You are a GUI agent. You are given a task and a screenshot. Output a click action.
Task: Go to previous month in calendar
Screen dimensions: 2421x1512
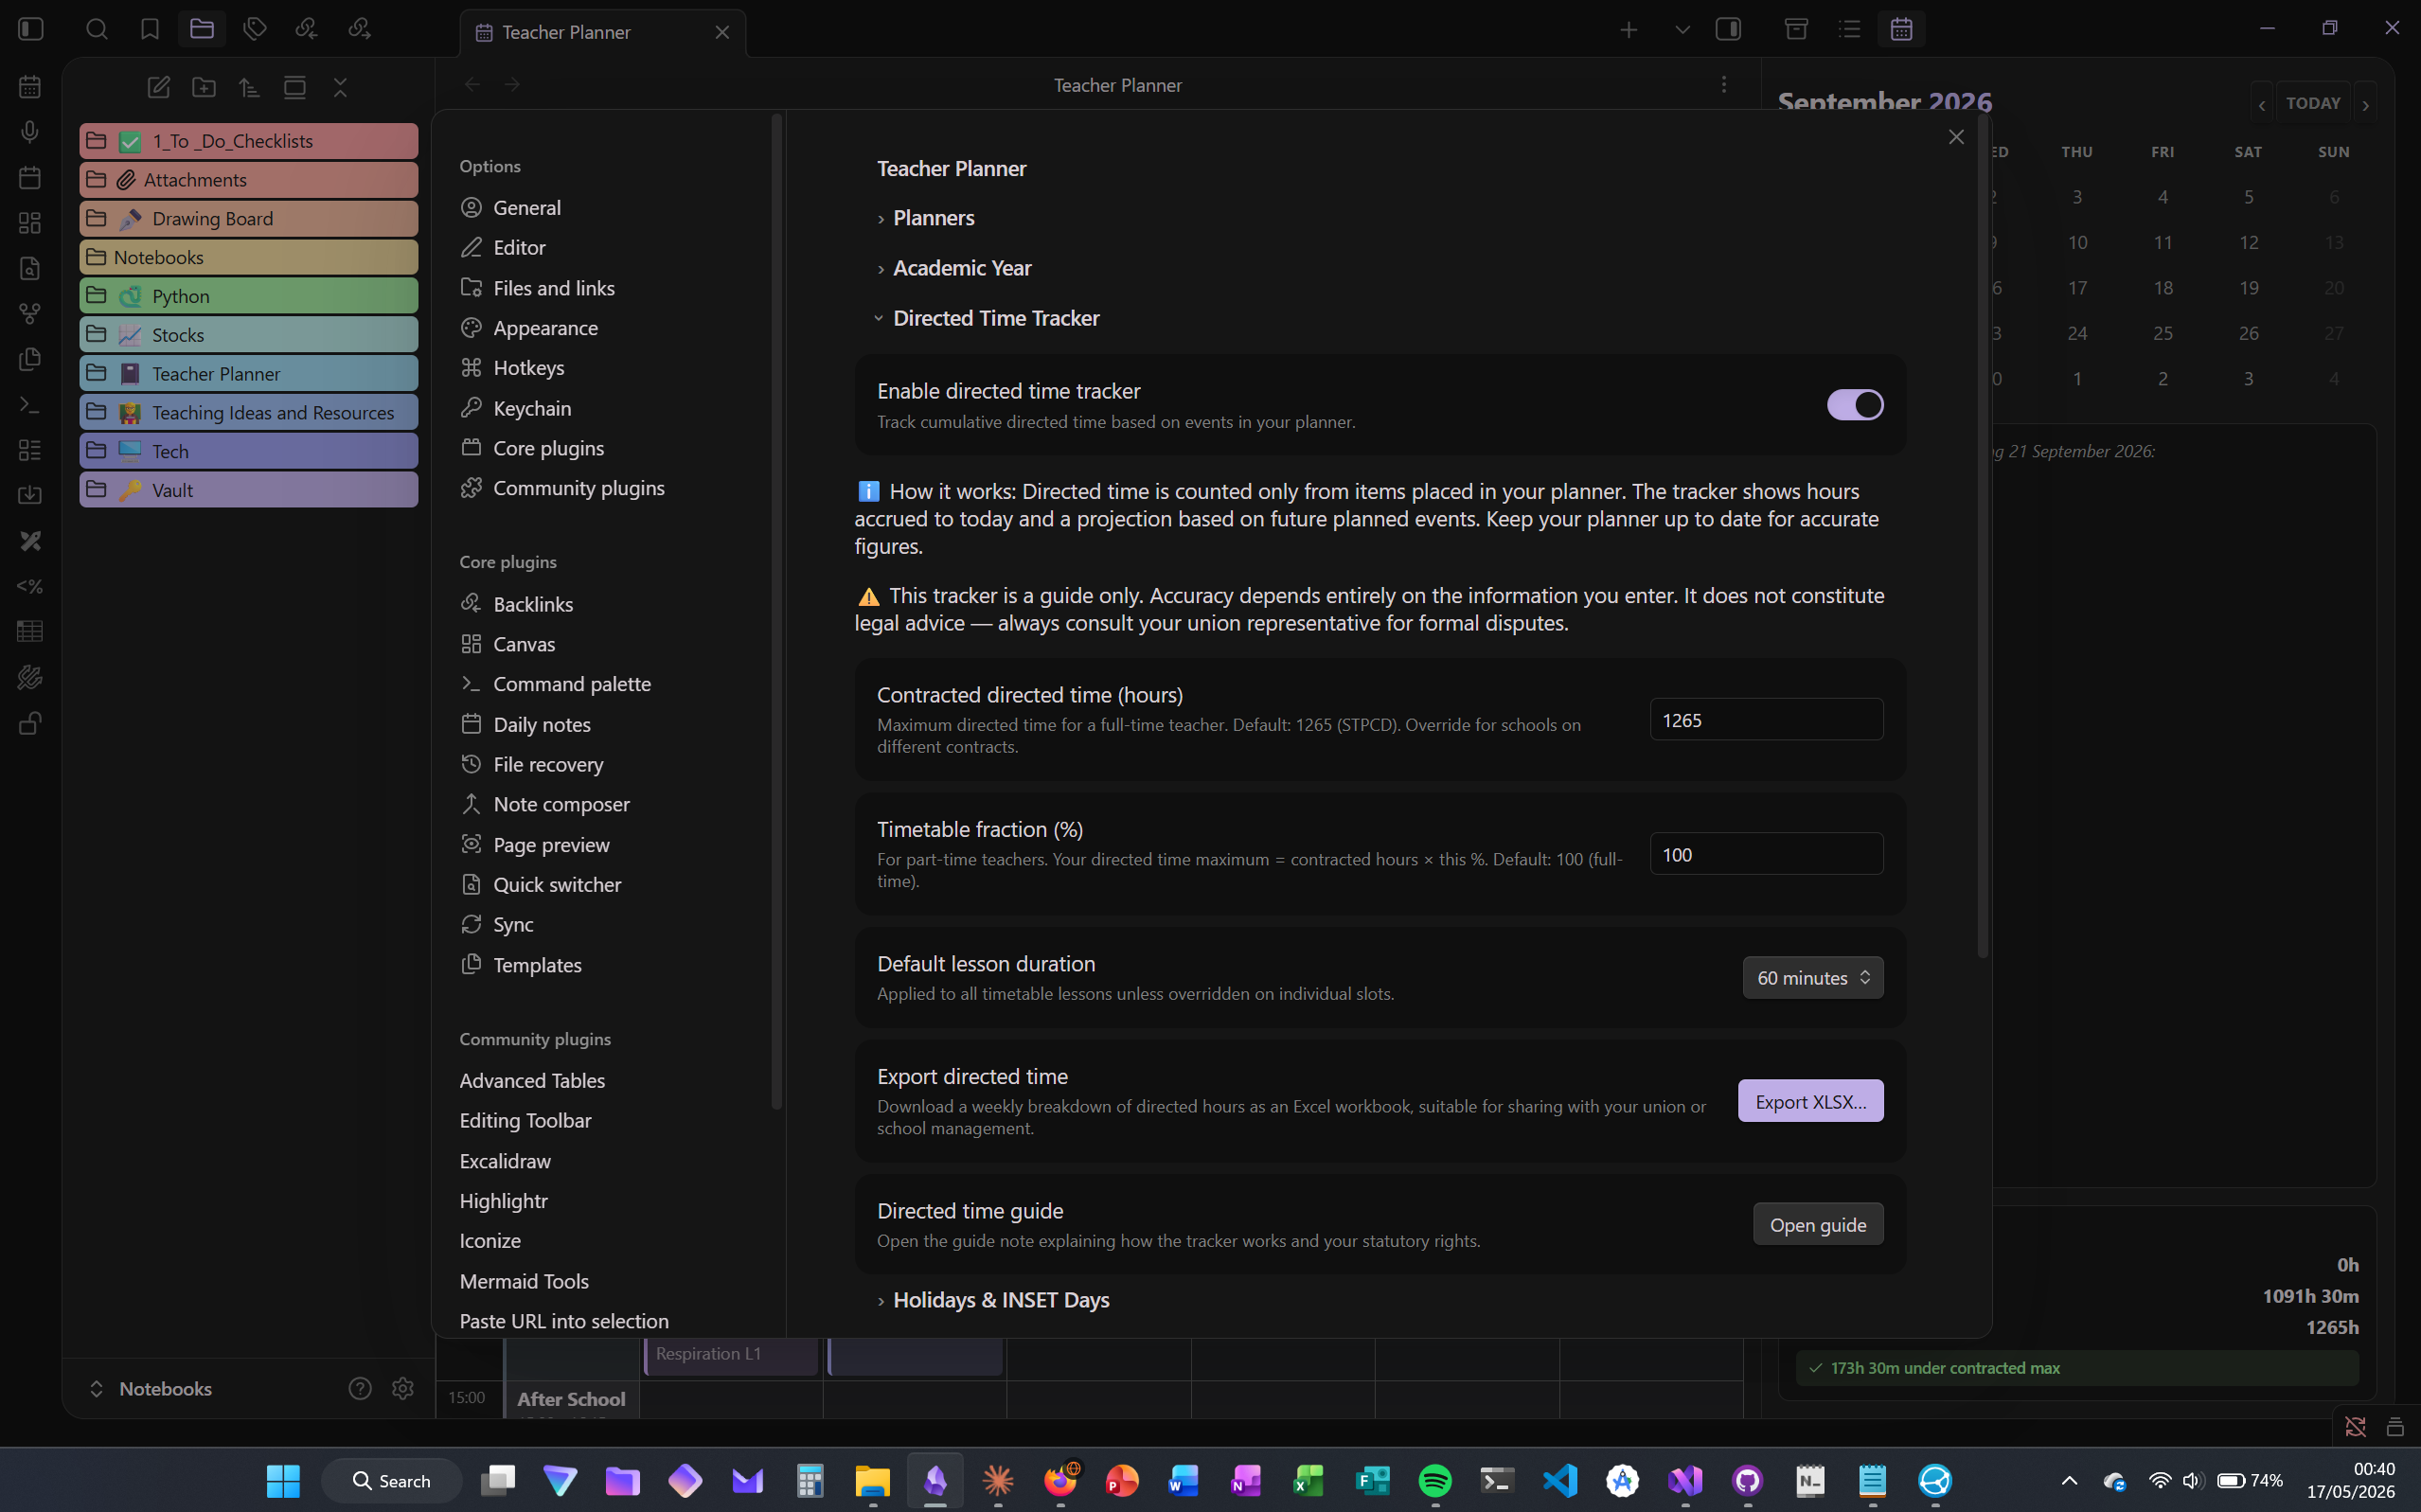pos(2262,104)
